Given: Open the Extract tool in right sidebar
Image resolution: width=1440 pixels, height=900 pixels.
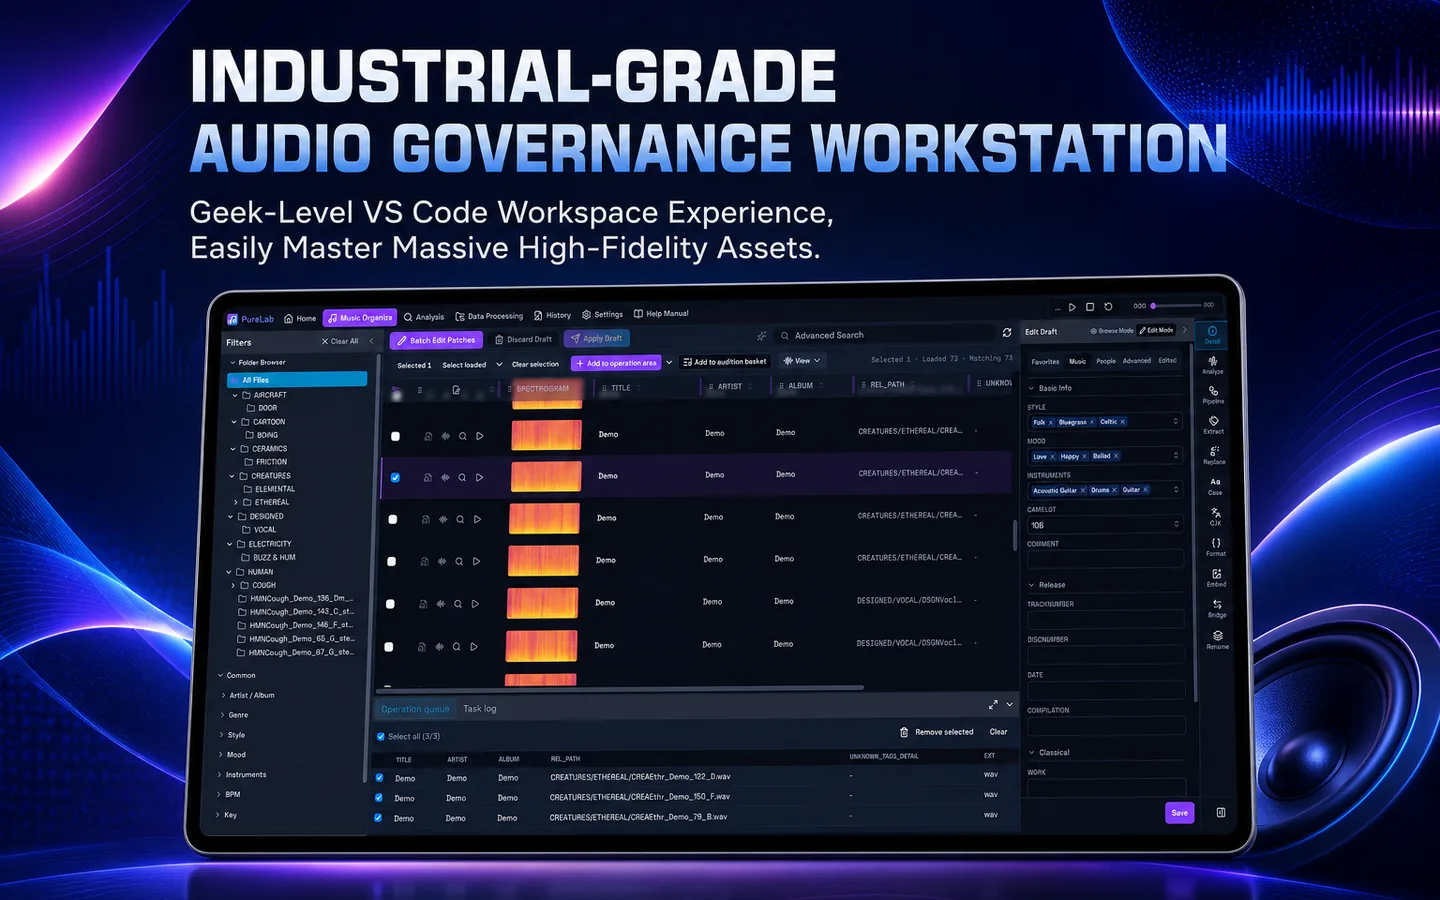Looking at the screenshot, I should (x=1214, y=425).
